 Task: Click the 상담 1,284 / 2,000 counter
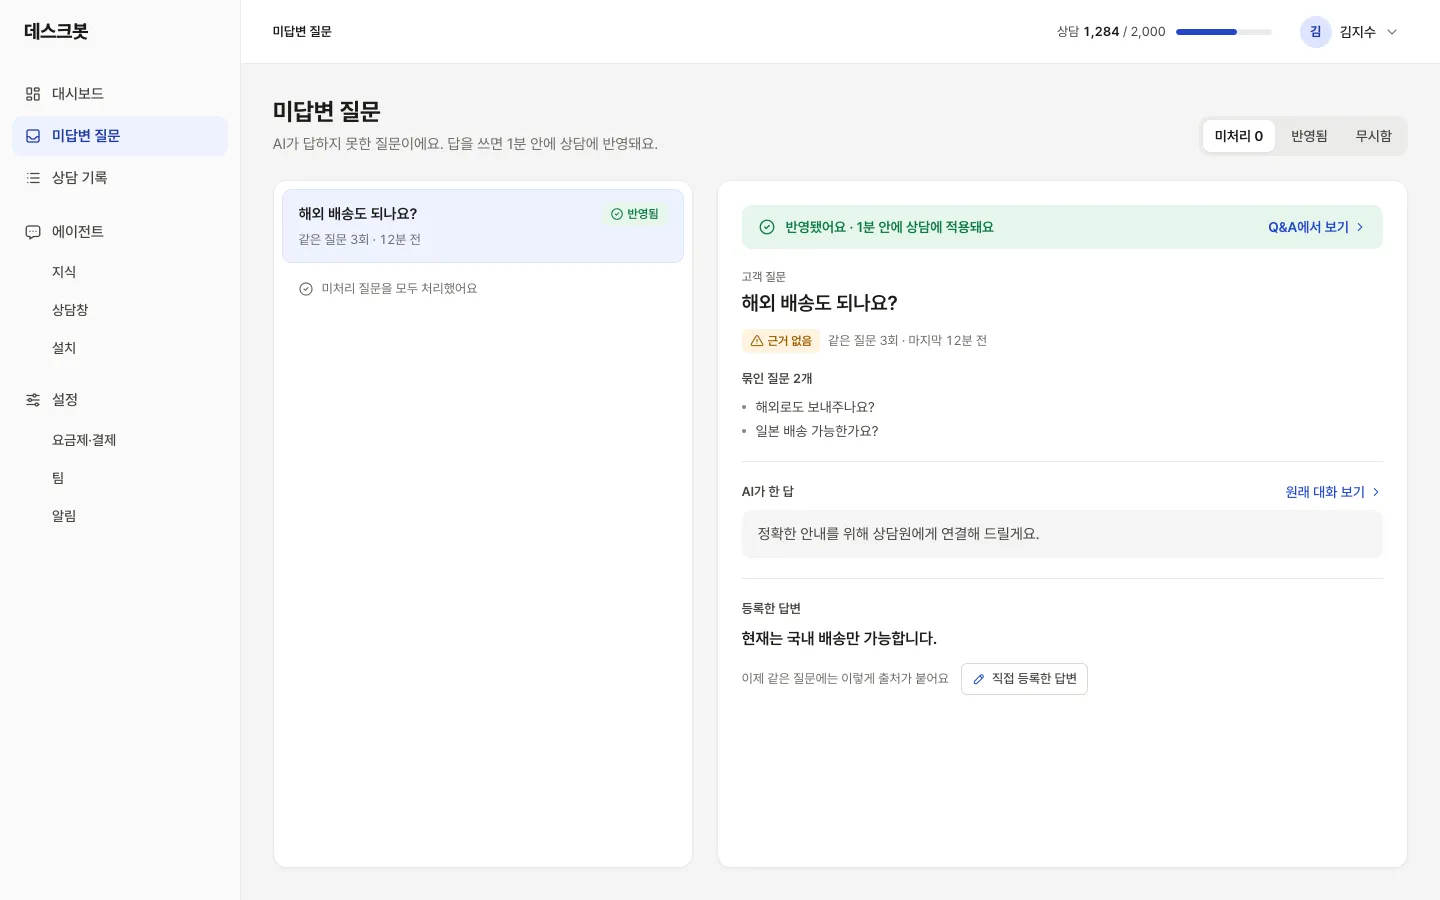point(1111,32)
